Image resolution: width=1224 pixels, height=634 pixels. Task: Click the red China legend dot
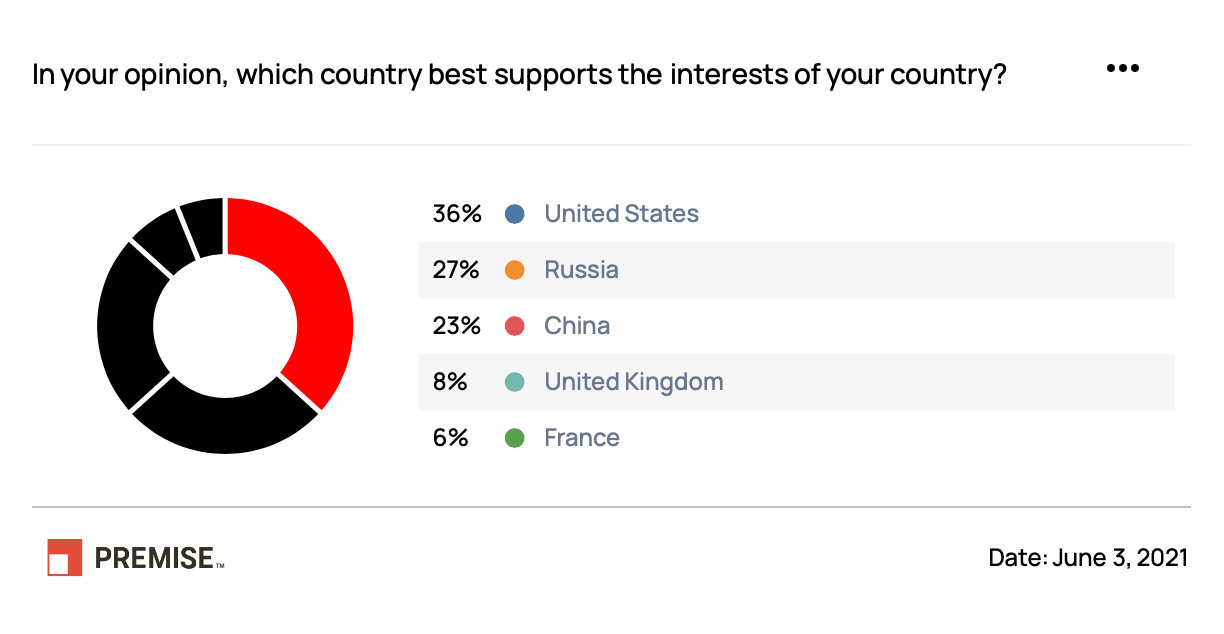coord(515,326)
